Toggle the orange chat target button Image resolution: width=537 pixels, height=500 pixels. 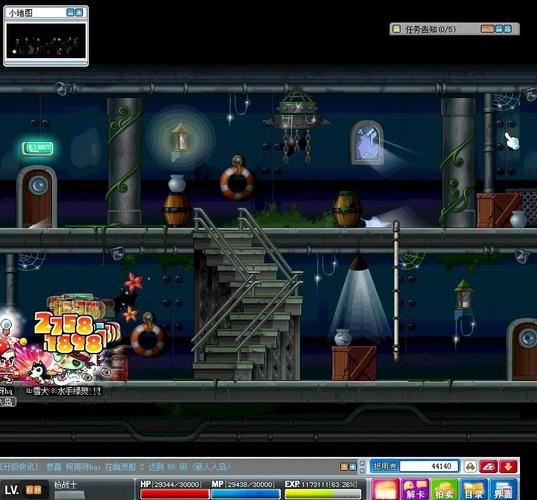[x=344, y=467]
